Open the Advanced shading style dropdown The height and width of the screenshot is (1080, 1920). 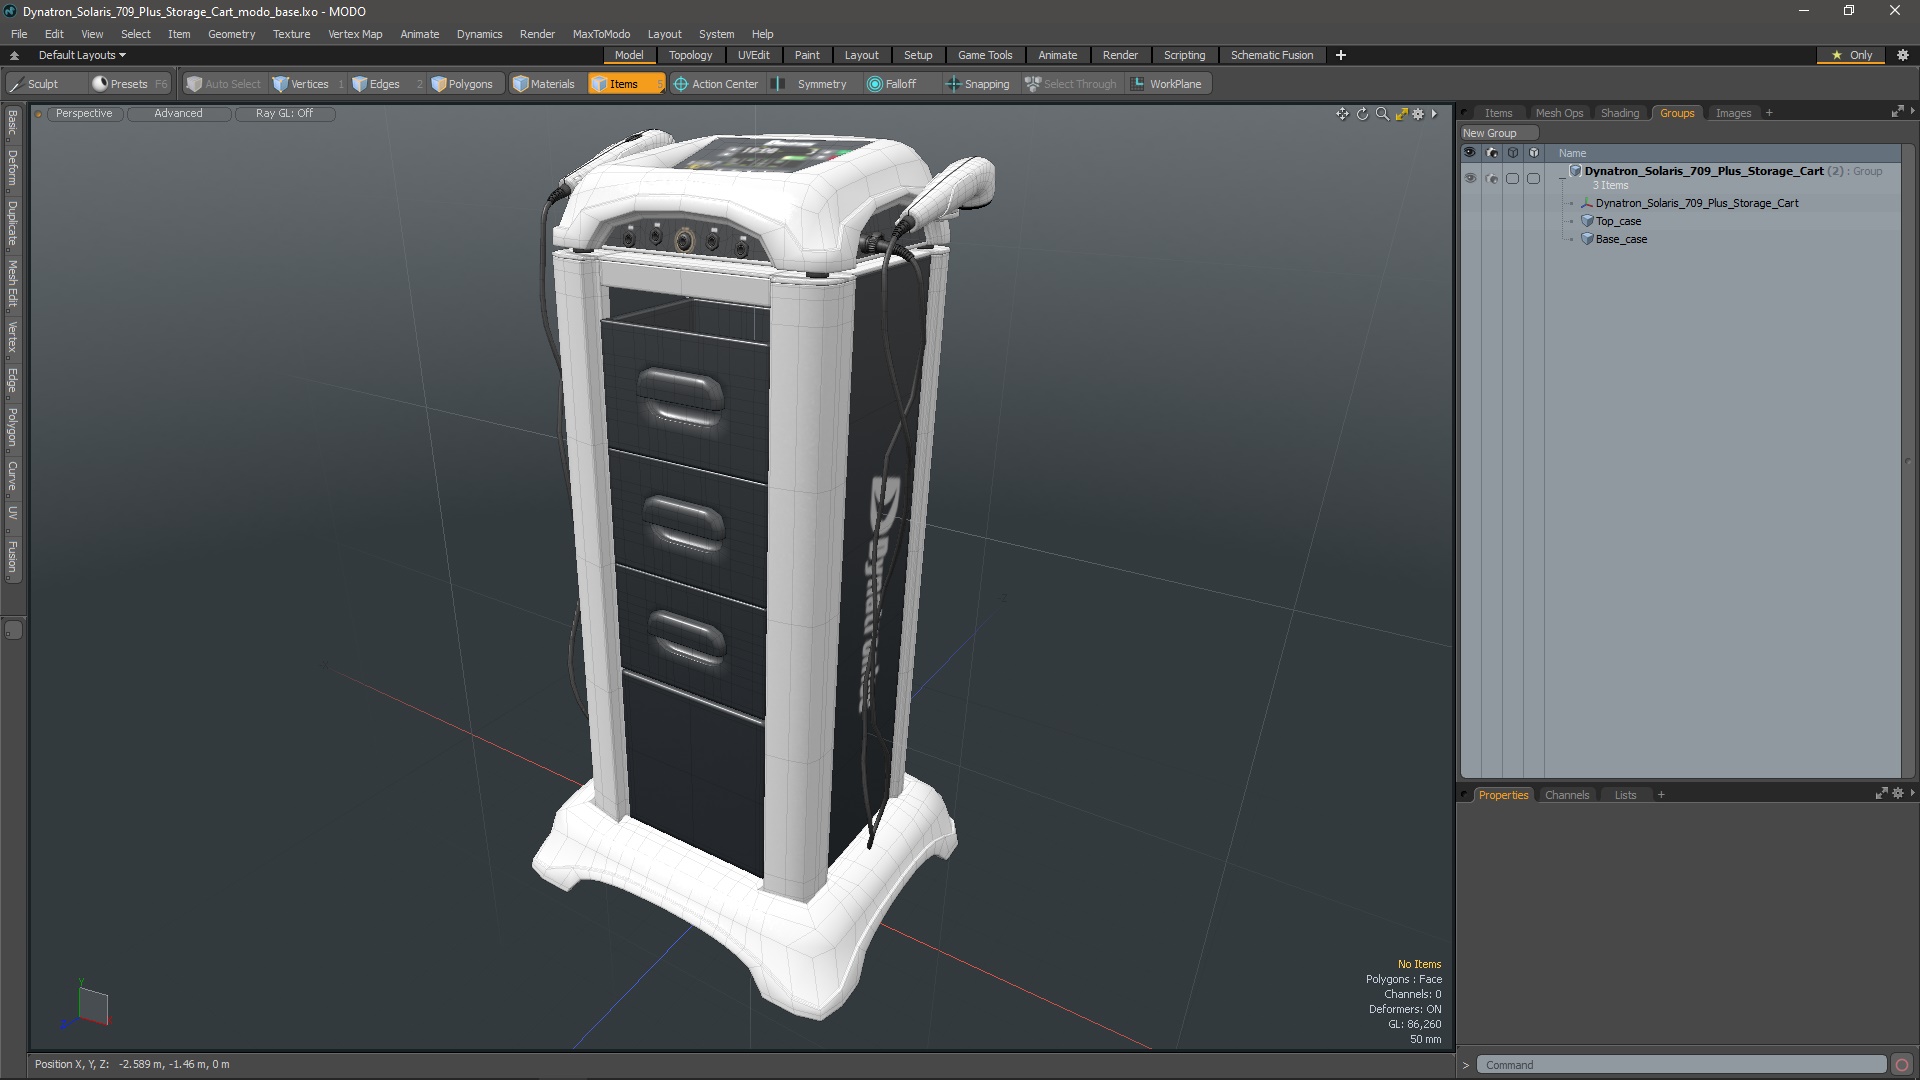coord(178,114)
